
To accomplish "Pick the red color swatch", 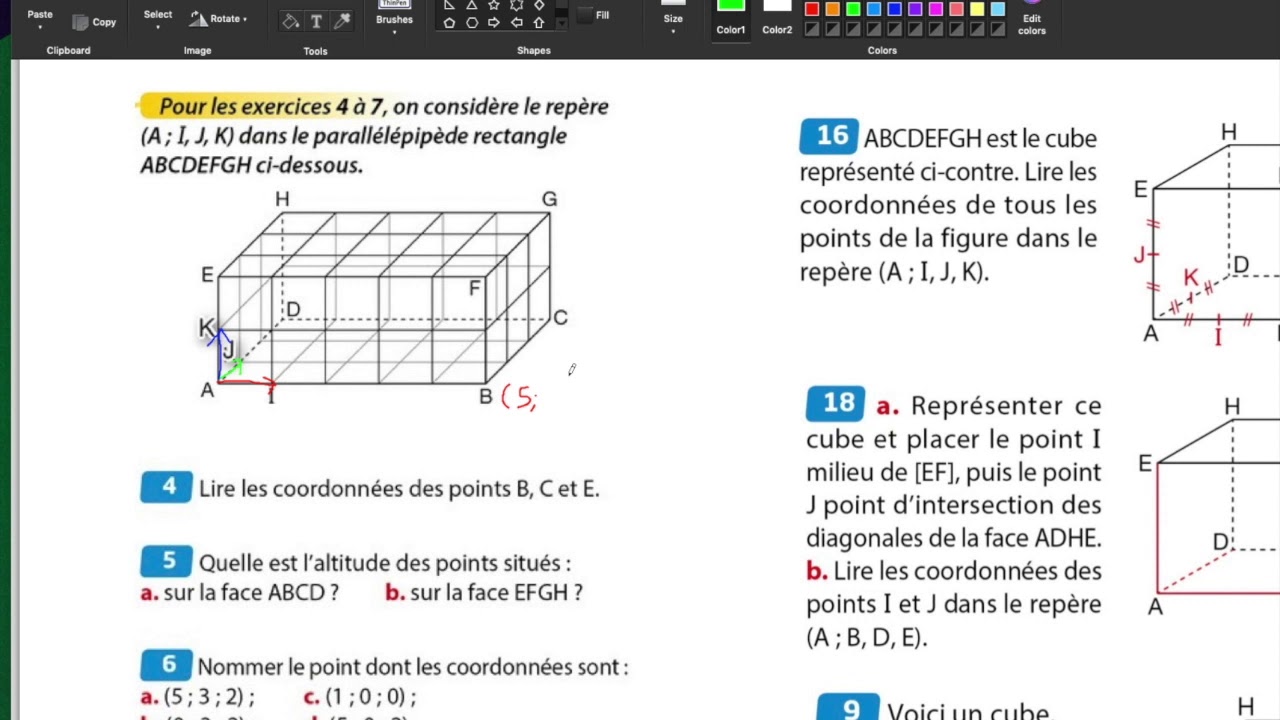I will point(812,9).
